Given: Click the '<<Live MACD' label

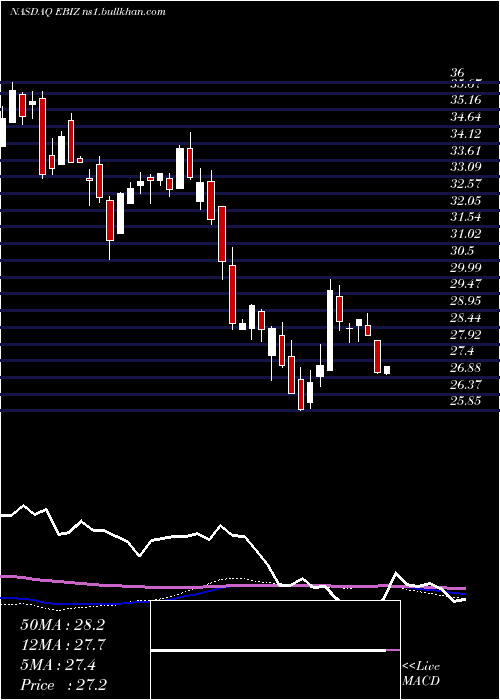Looking at the screenshot, I should pyautogui.click(x=421, y=674).
